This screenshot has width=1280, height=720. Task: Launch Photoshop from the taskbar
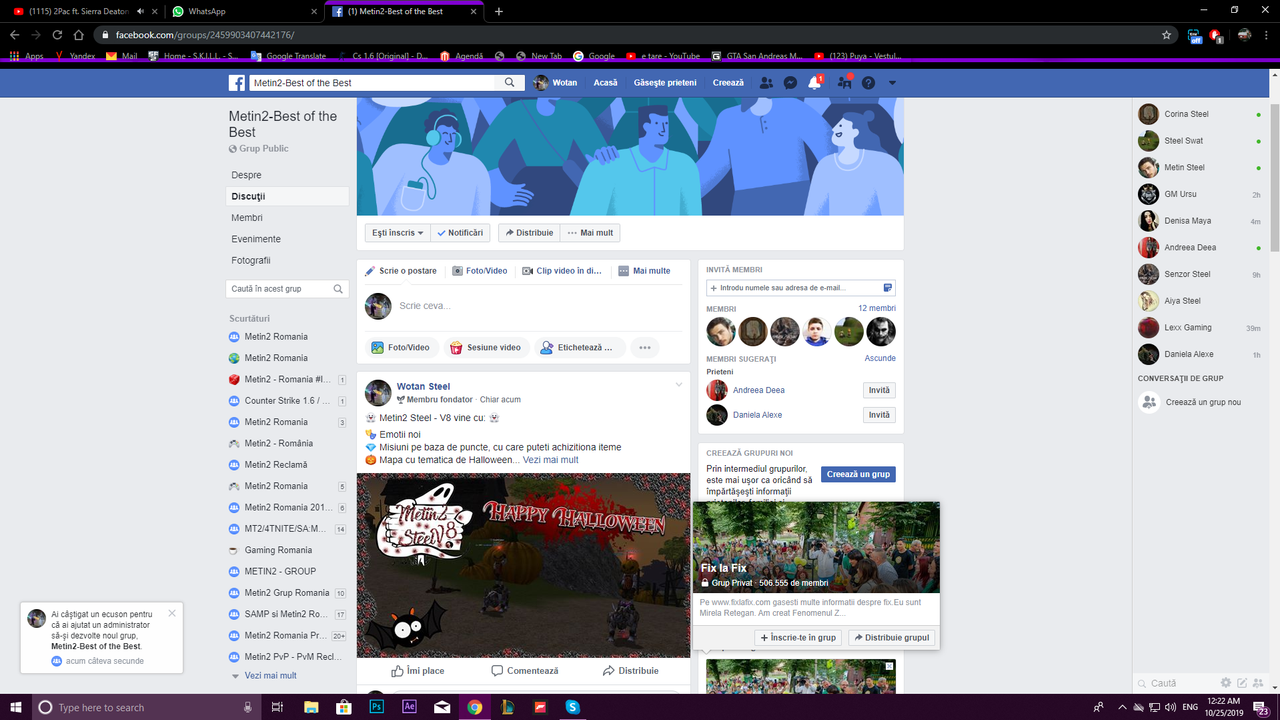[x=376, y=708]
